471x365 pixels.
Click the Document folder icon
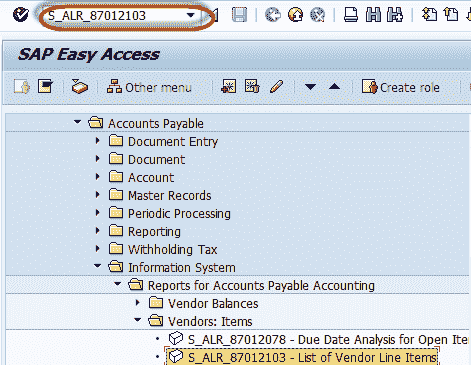pyautogui.click(x=116, y=158)
